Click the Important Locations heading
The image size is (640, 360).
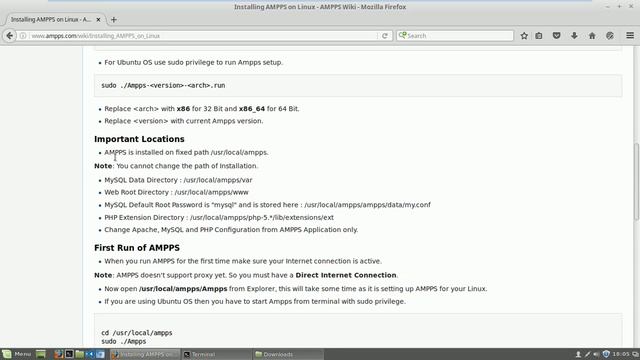[139, 139]
